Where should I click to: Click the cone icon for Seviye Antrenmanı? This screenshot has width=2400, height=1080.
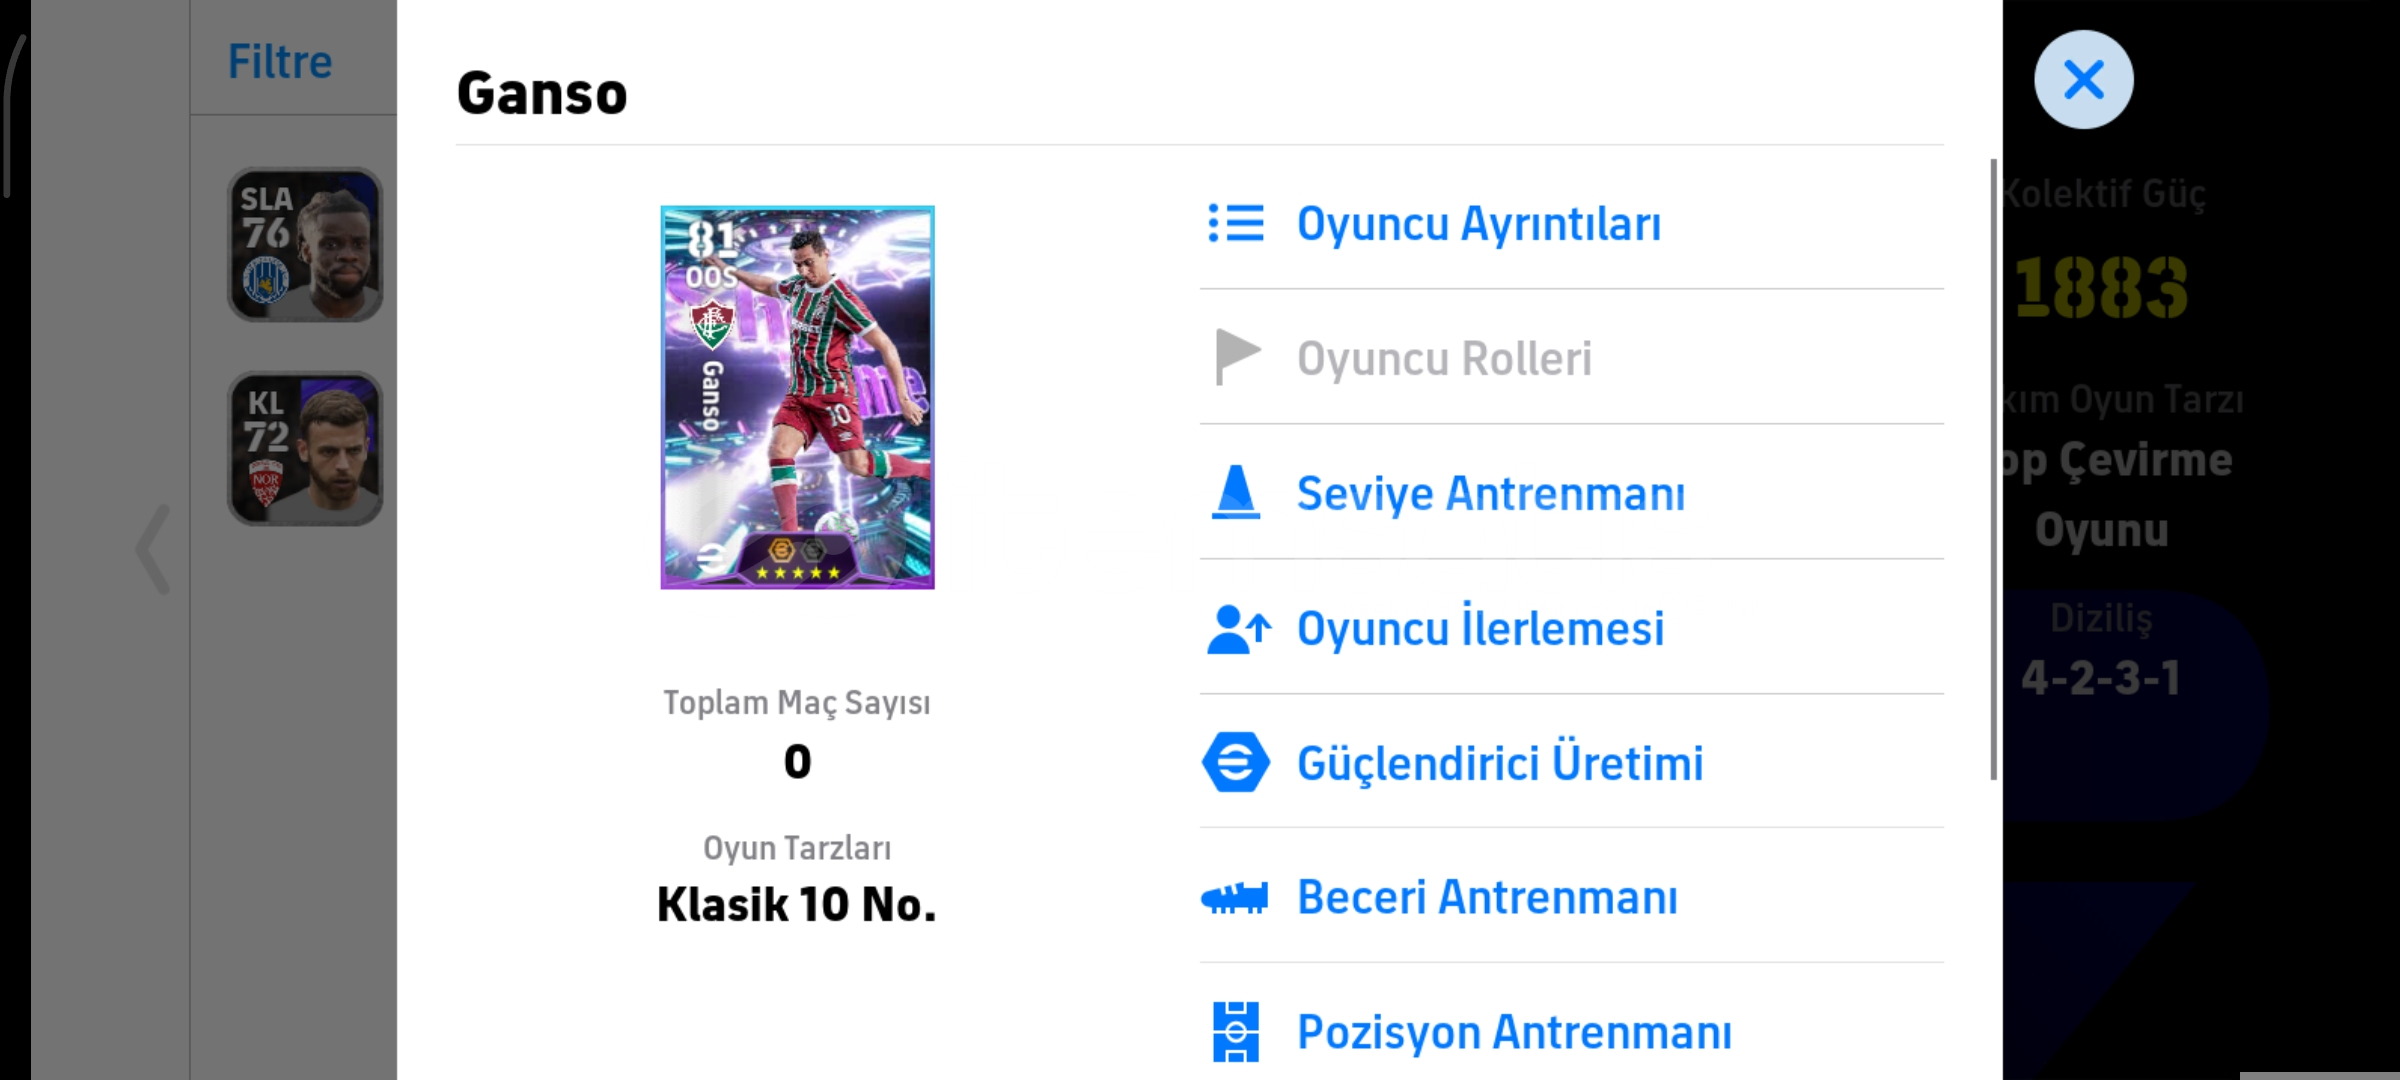(1236, 492)
